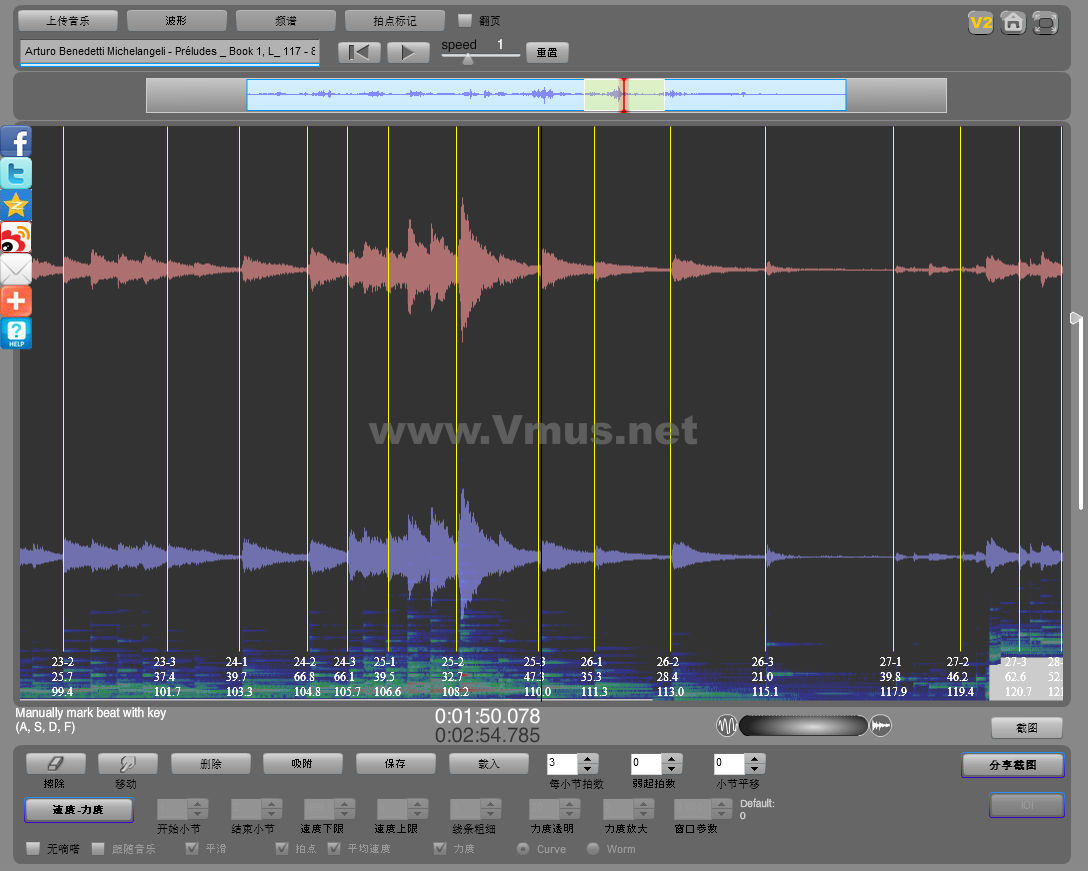Viewport: 1088px width, 871px height.
Task: Toggle the 翻页 page-turn checkbox
Action: pos(465,20)
